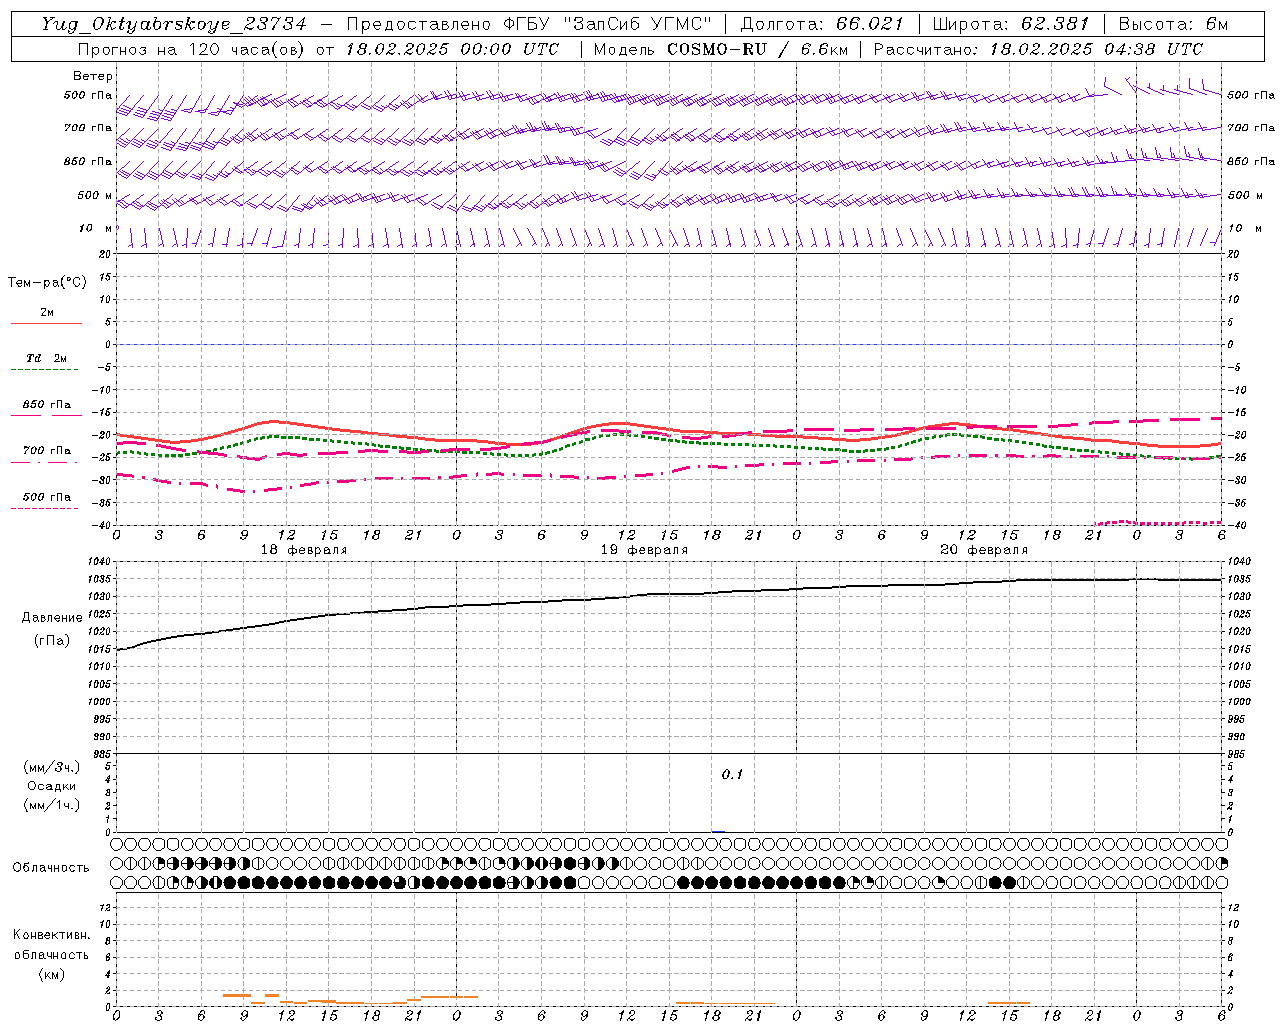Click the Конвективн. panel label
1280x1024 pixels.
[52, 935]
